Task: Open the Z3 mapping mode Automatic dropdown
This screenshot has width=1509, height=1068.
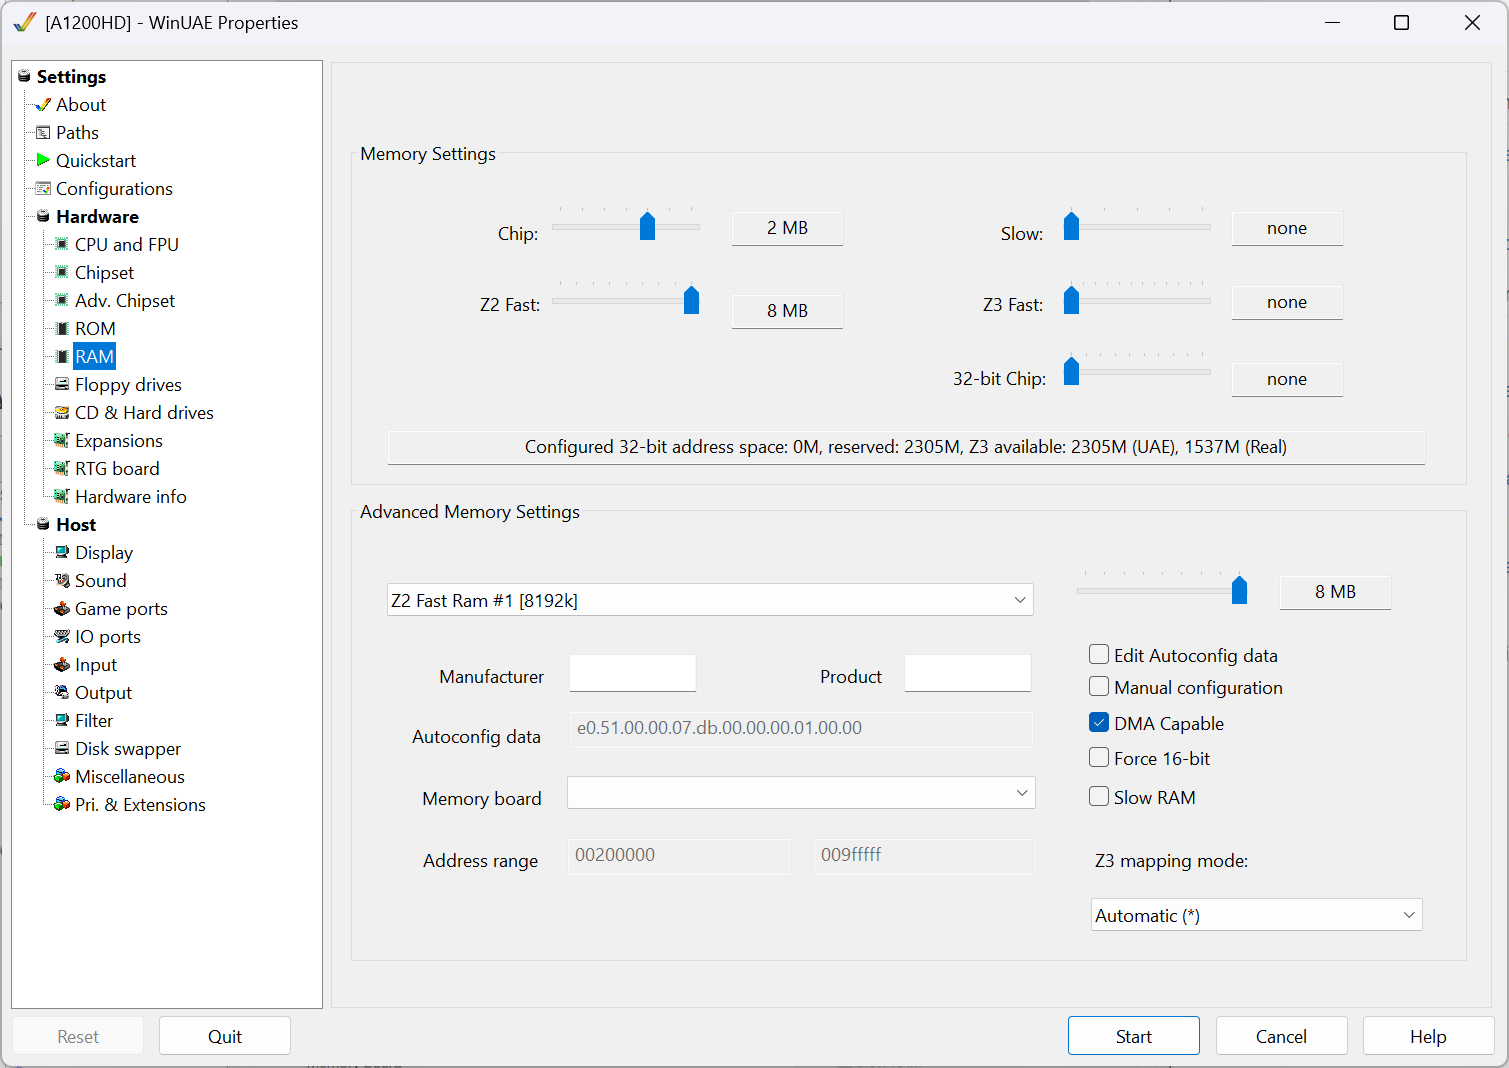Action: pyautogui.click(x=1256, y=915)
